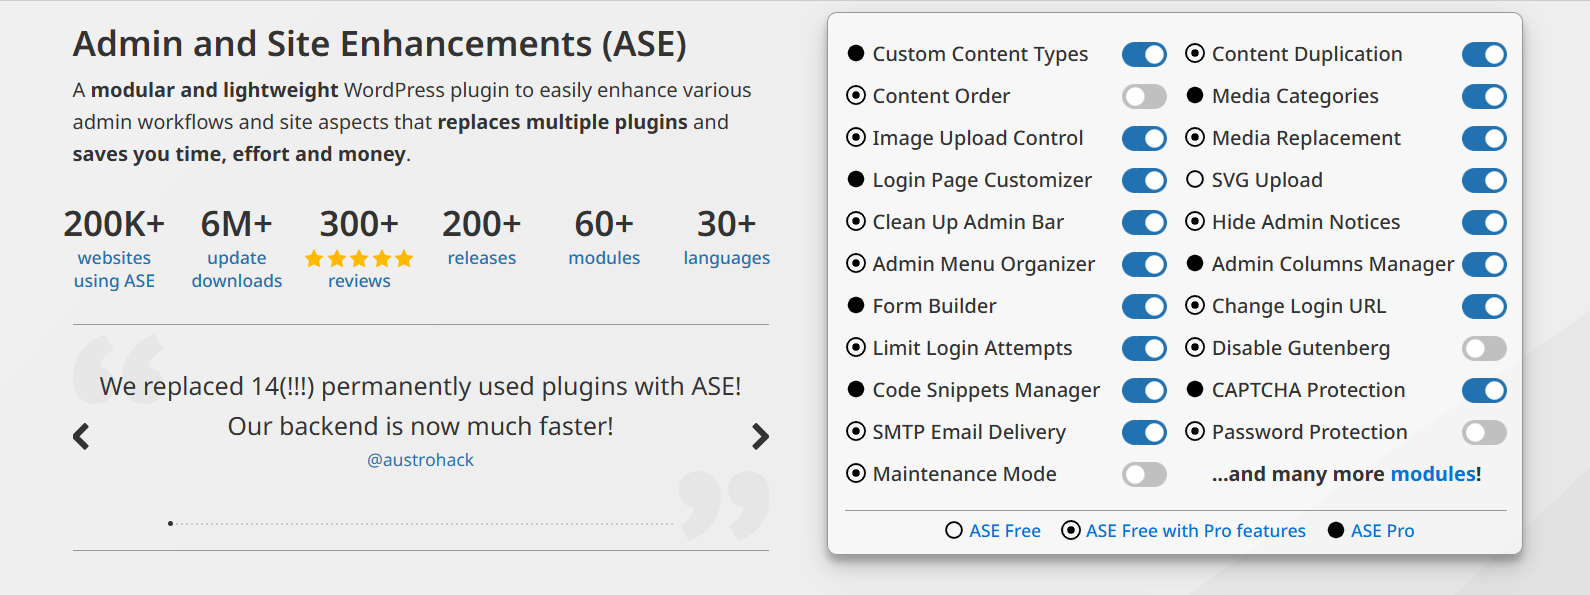Show the previous testimonial with left arrow
Viewport: 1590px width, 595px height.
click(x=81, y=436)
